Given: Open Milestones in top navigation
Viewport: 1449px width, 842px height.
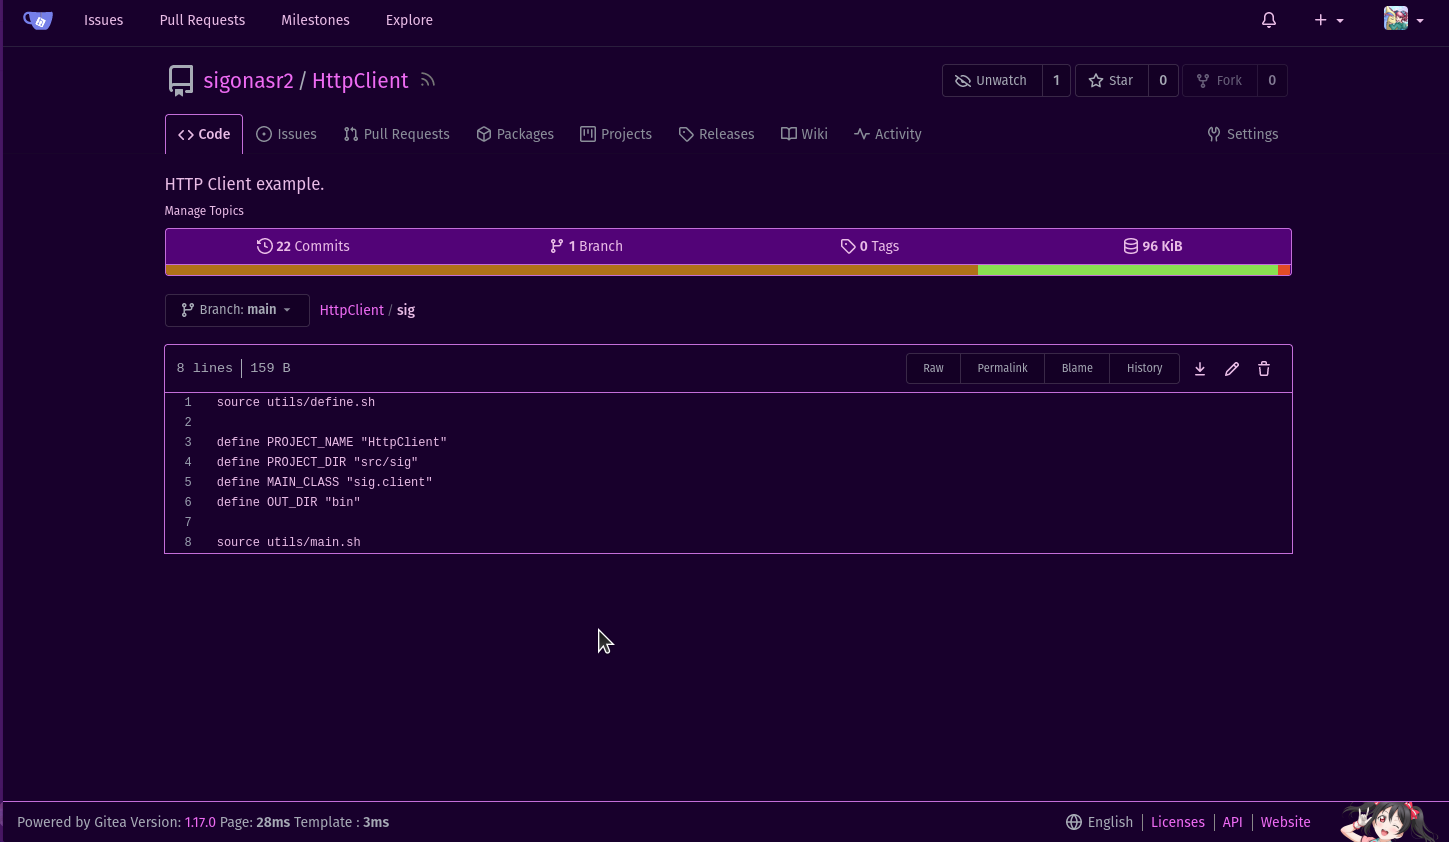Looking at the screenshot, I should coord(315,20).
